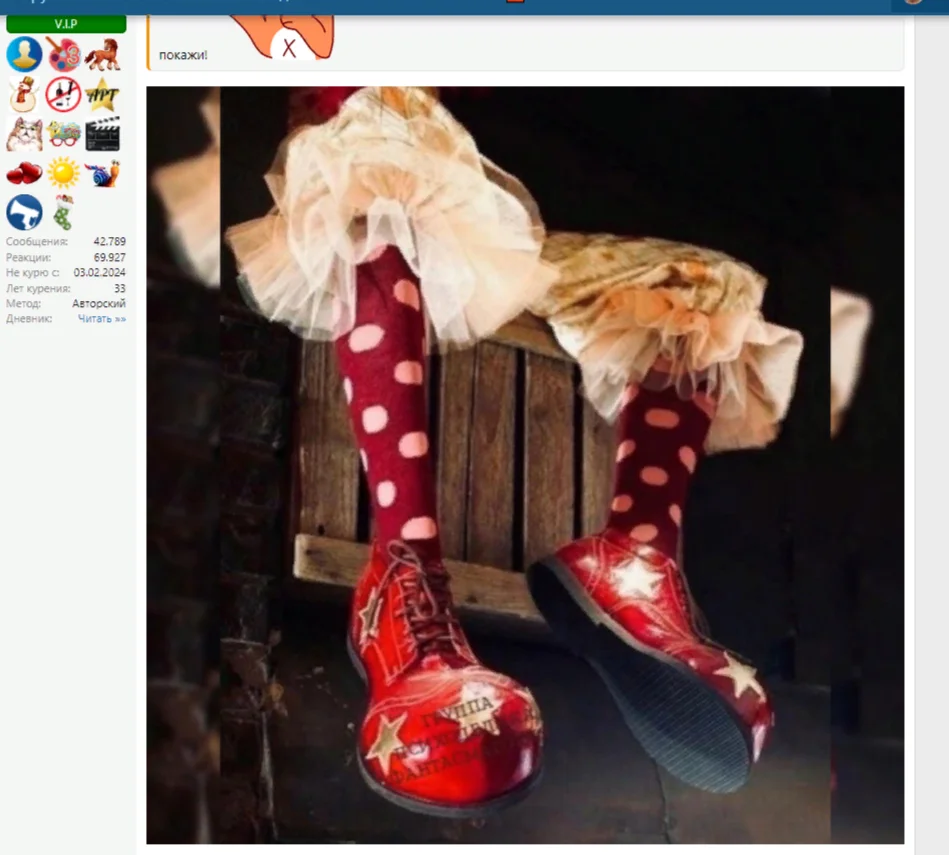
Task: Click the racing snail badge
Action: [x=102, y=174]
